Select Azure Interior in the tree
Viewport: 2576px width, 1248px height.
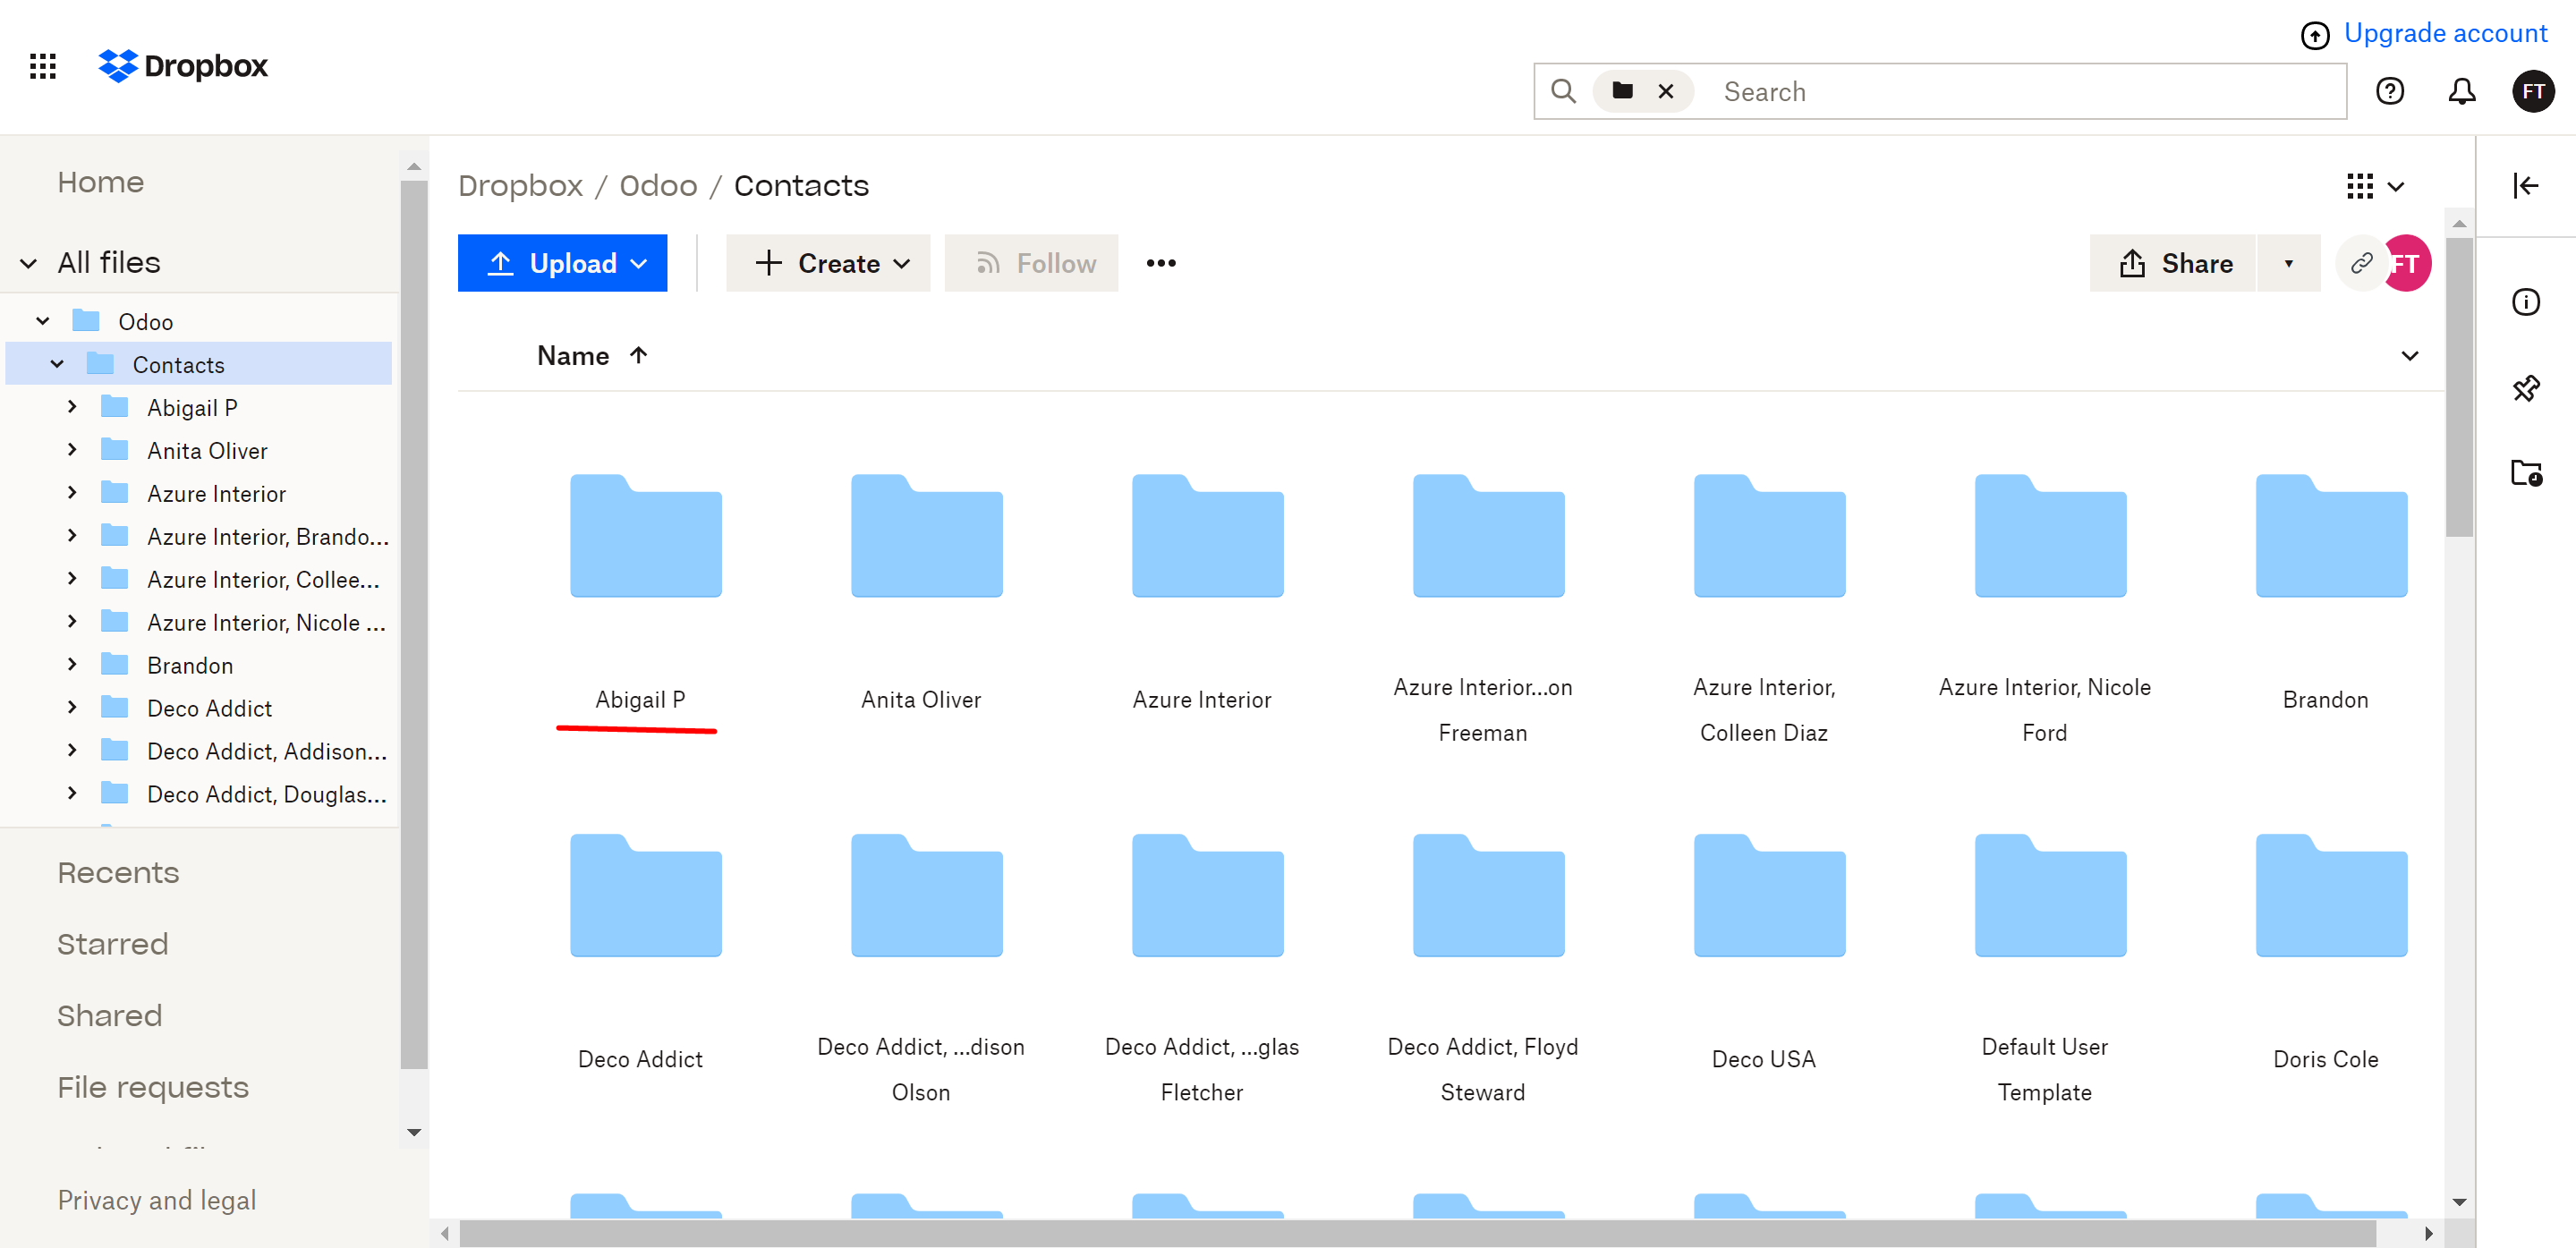click(216, 493)
